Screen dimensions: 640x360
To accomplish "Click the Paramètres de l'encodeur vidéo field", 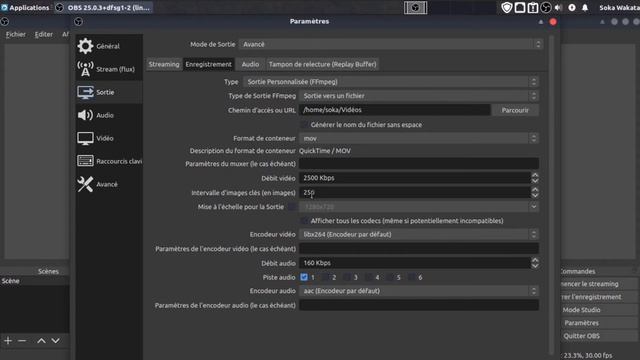I will [419, 249].
